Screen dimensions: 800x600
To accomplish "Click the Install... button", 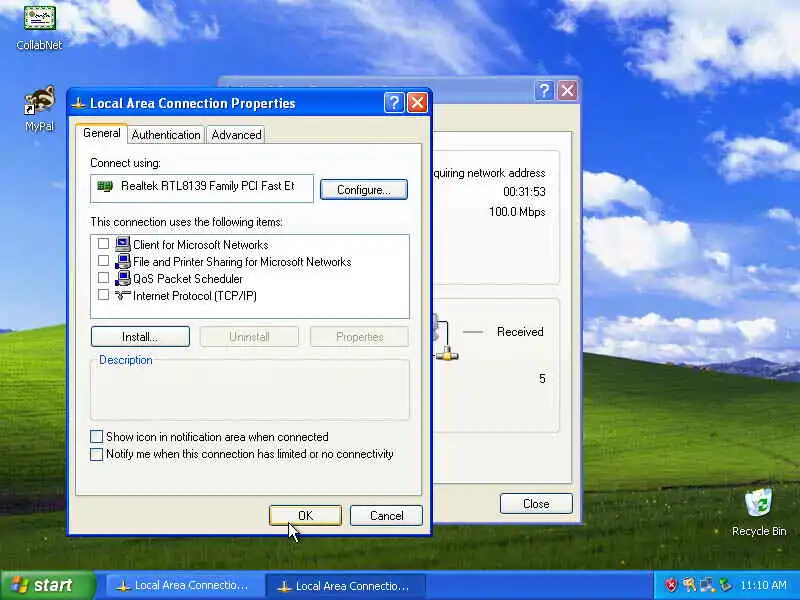I will click(140, 337).
